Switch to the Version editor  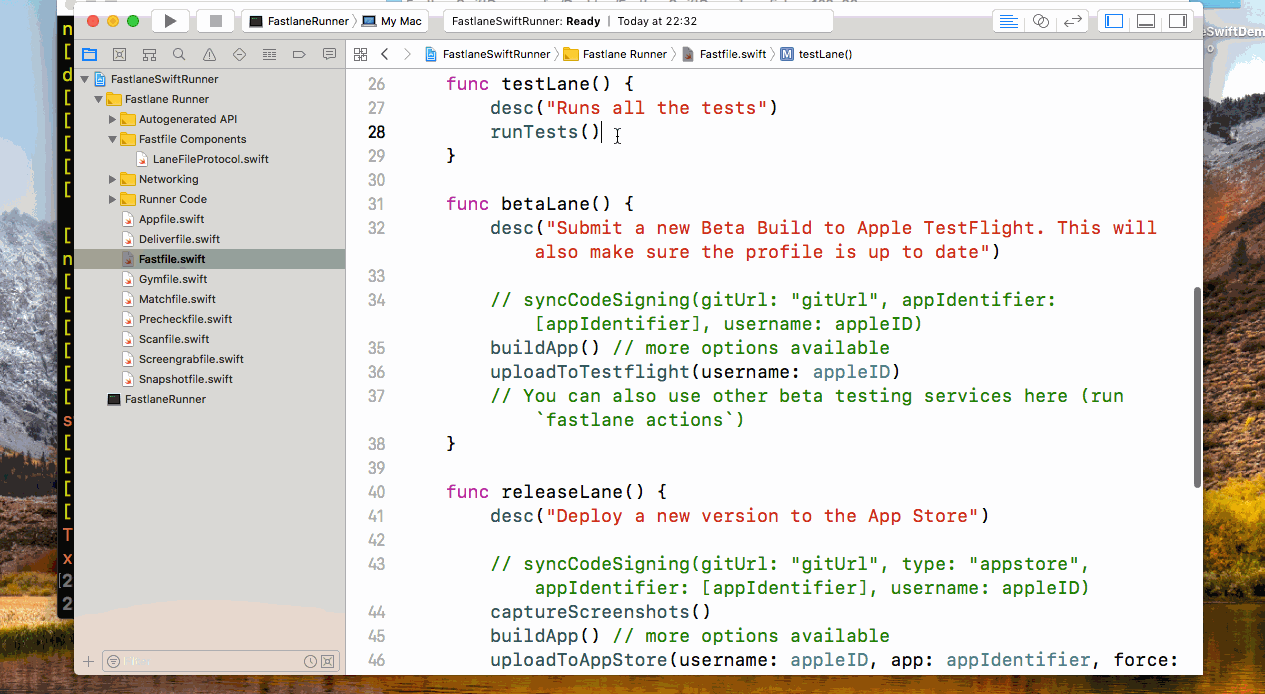pyautogui.click(x=1073, y=21)
